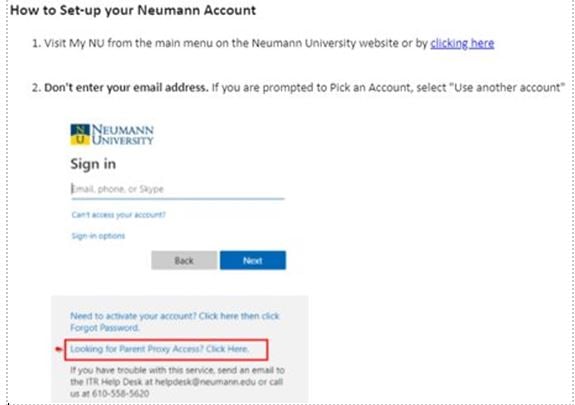Click the gray Back button
575x405 pixels.
[x=184, y=260]
